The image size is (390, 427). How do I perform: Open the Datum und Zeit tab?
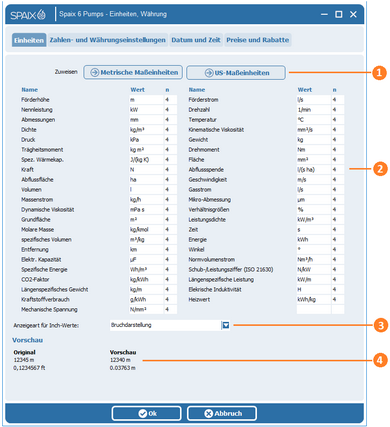pos(196,40)
